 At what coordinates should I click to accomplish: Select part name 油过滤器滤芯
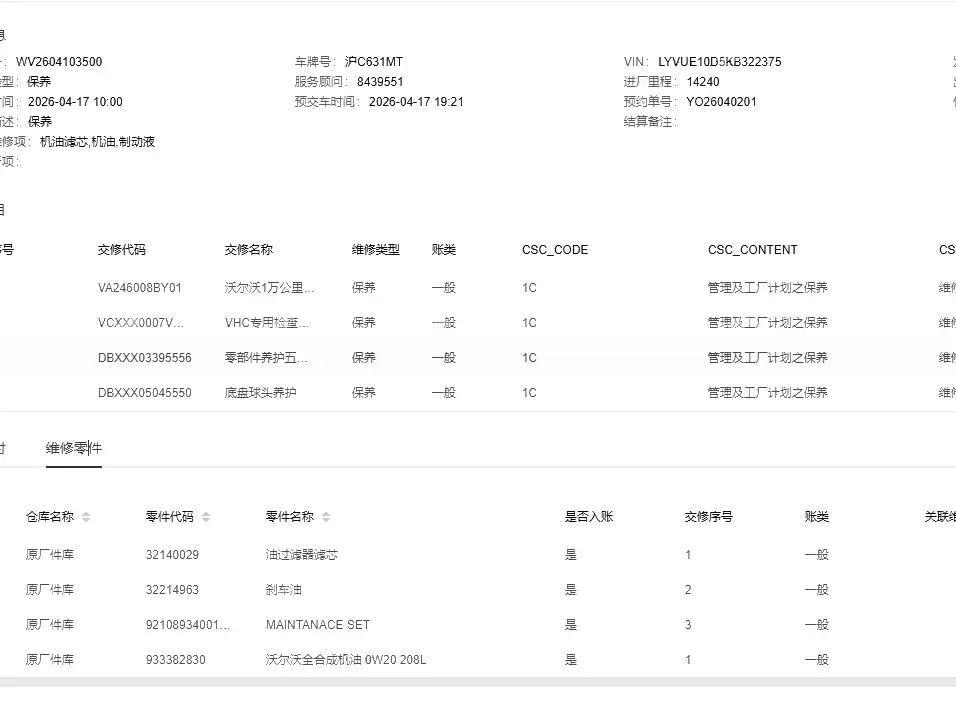point(302,555)
